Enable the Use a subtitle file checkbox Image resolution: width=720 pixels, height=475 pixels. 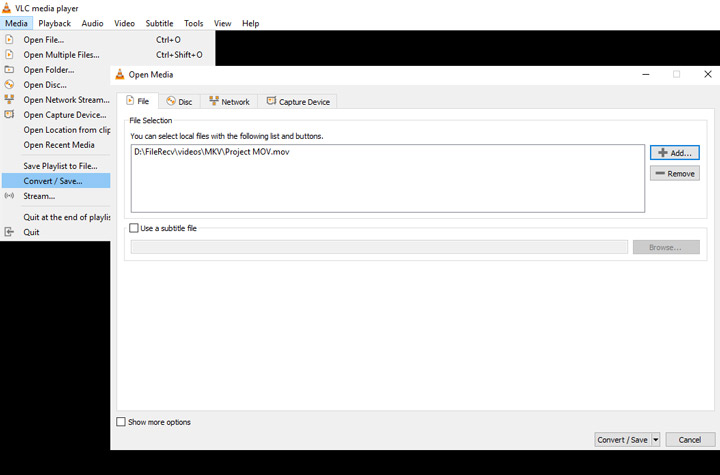pos(134,228)
